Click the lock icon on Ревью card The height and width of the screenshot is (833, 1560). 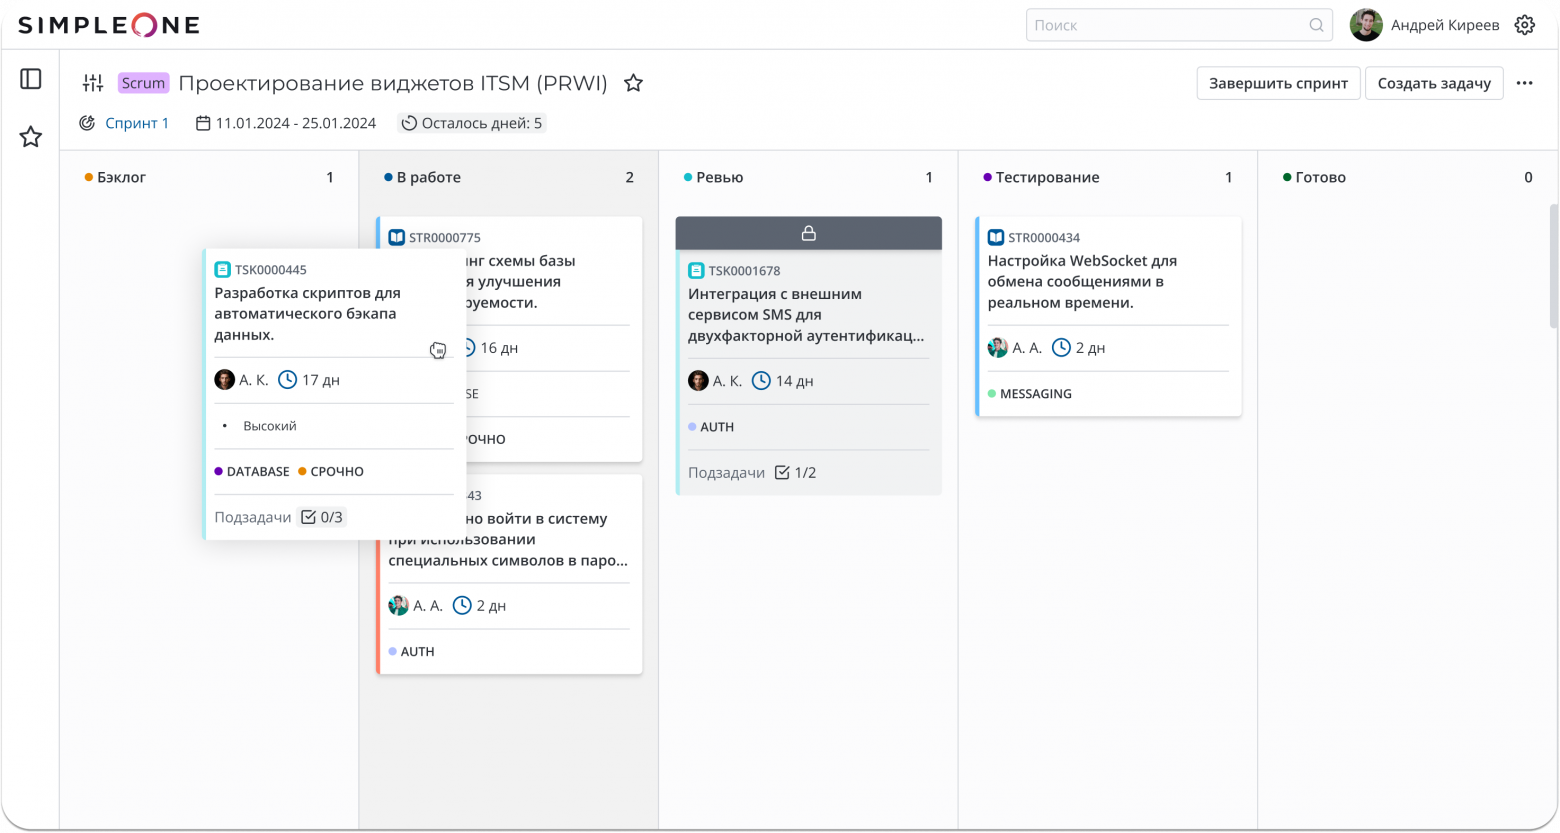[x=808, y=233]
